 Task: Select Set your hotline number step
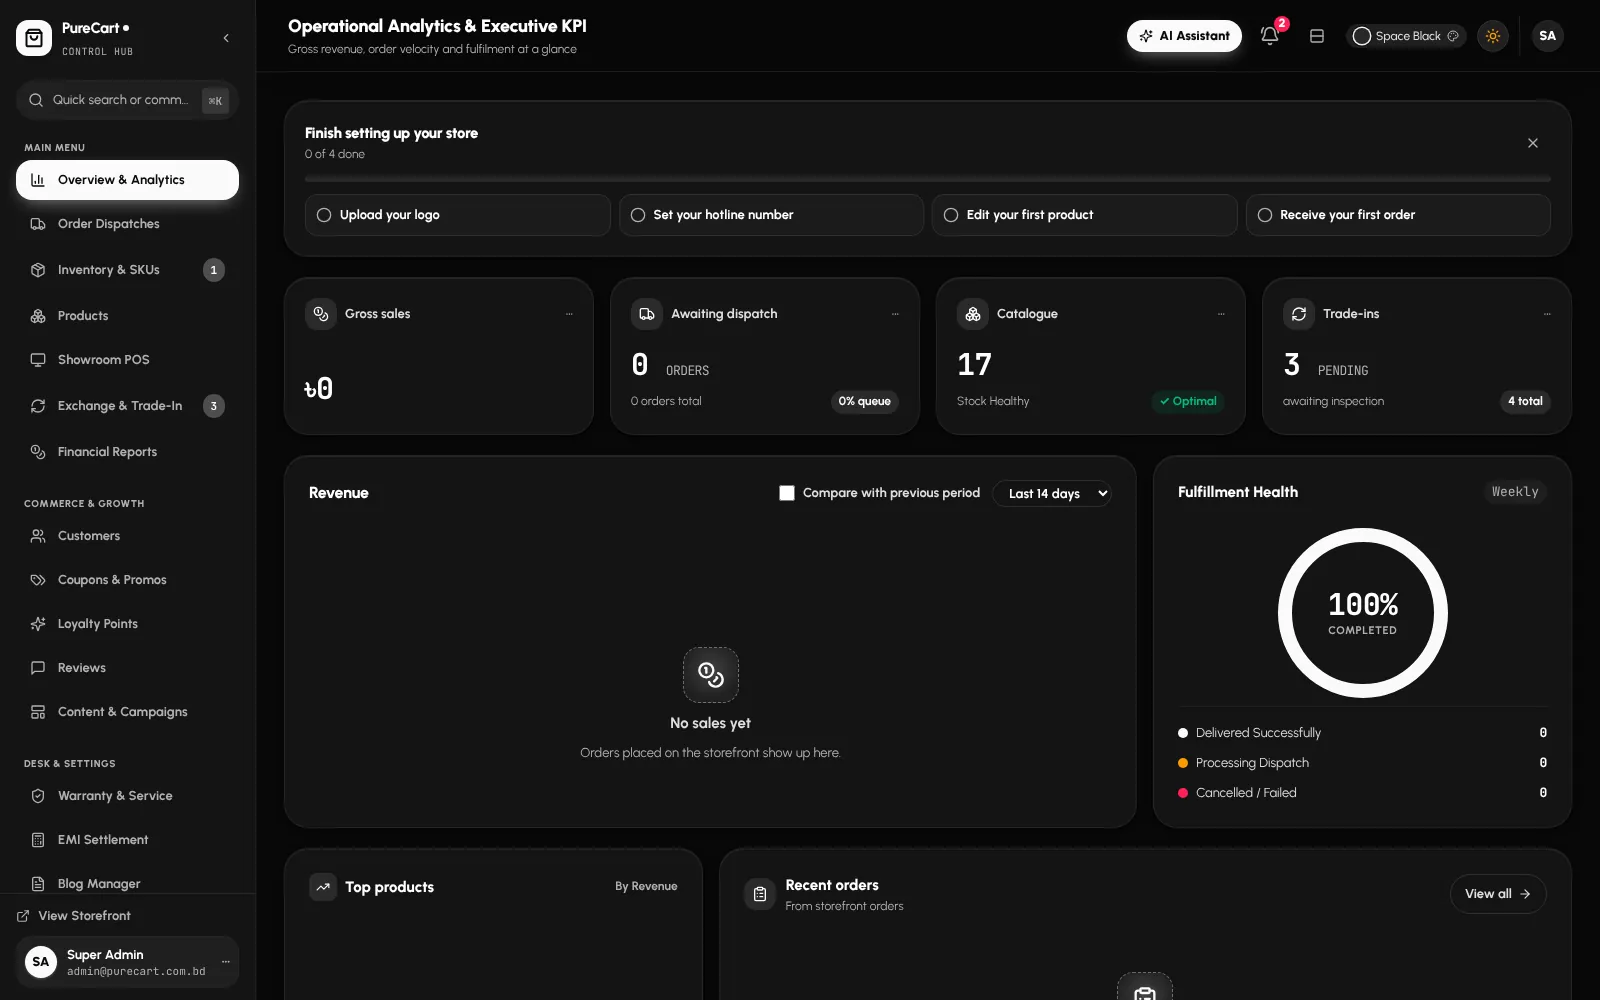tap(771, 215)
